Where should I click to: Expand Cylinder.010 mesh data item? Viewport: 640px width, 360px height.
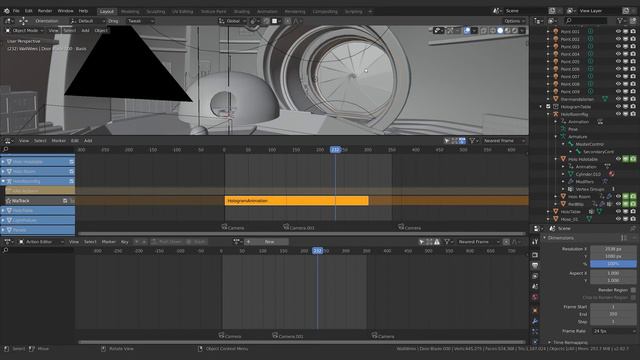563,174
